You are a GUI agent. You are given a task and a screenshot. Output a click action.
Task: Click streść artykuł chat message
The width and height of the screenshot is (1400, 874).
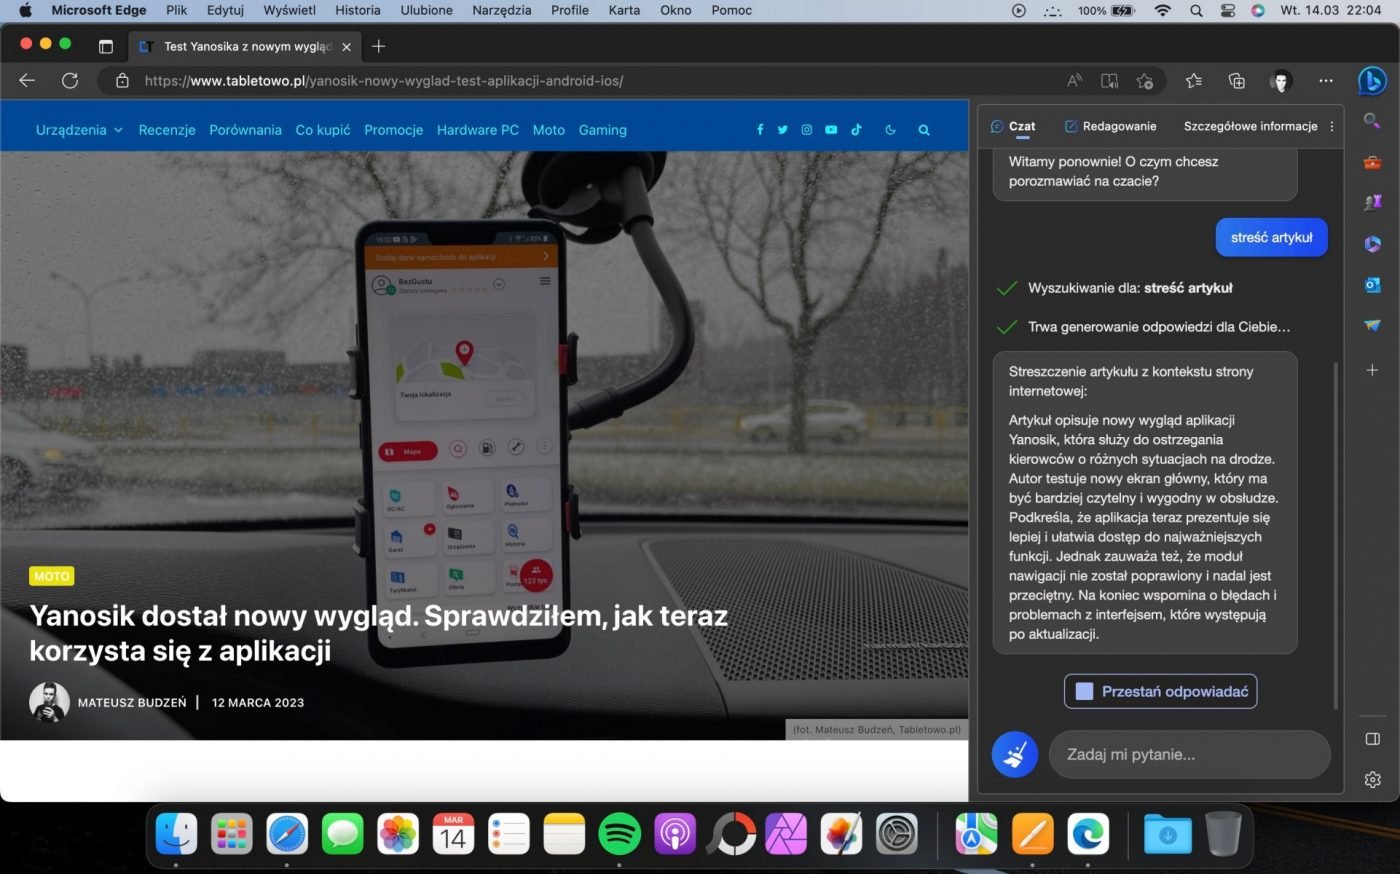tap(1271, 237)
